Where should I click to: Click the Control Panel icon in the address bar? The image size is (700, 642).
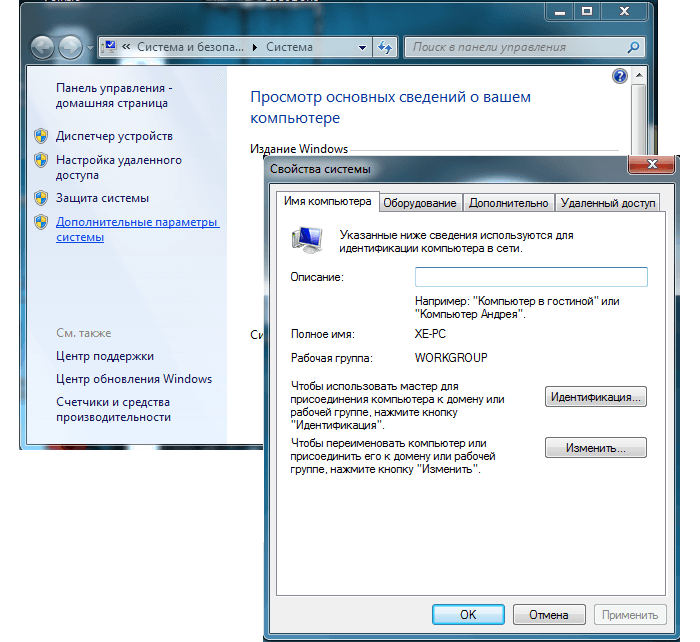[x=109, y=47]
